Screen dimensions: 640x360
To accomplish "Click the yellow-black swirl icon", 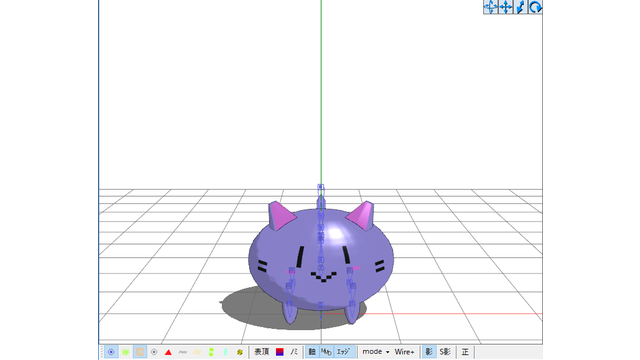I will 240,352.
